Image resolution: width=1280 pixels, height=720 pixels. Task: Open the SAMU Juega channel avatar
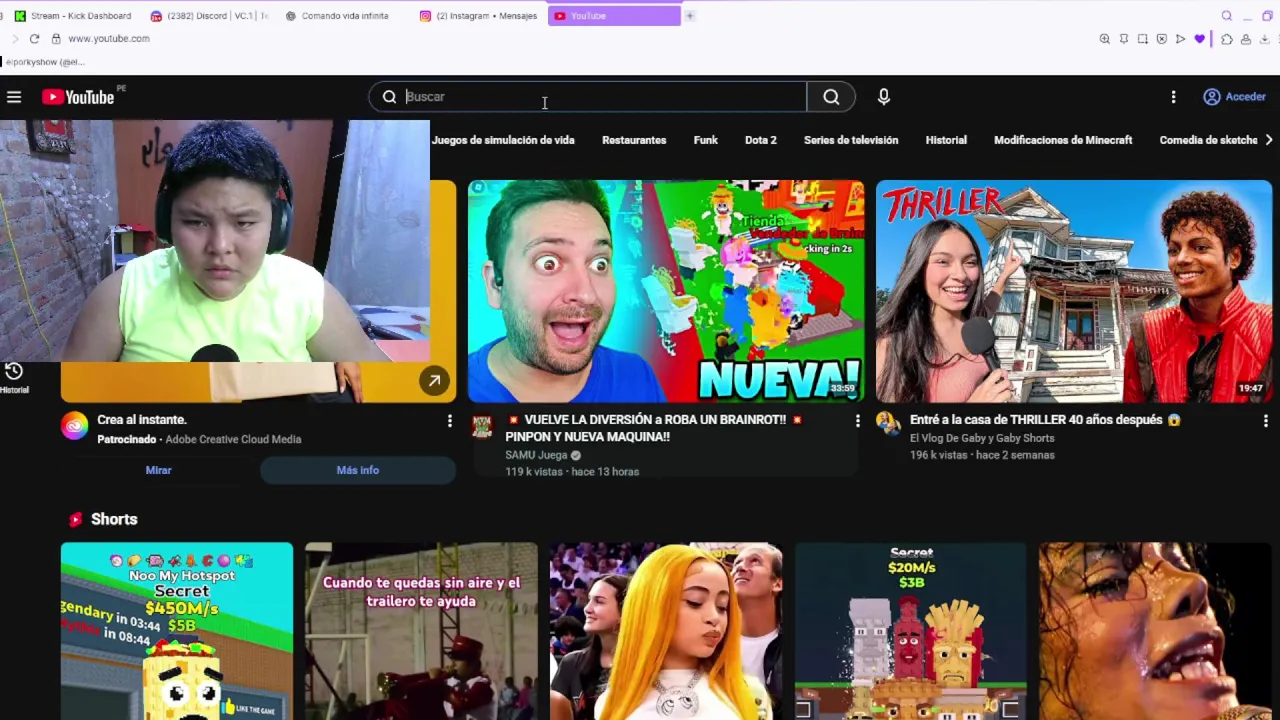click(x=482, y=427)
